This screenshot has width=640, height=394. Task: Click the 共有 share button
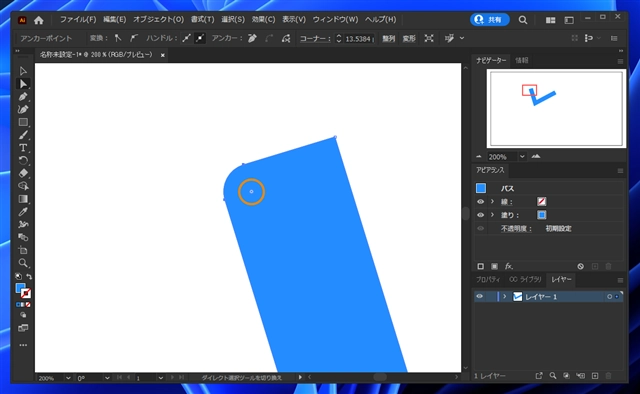point(490,20)
